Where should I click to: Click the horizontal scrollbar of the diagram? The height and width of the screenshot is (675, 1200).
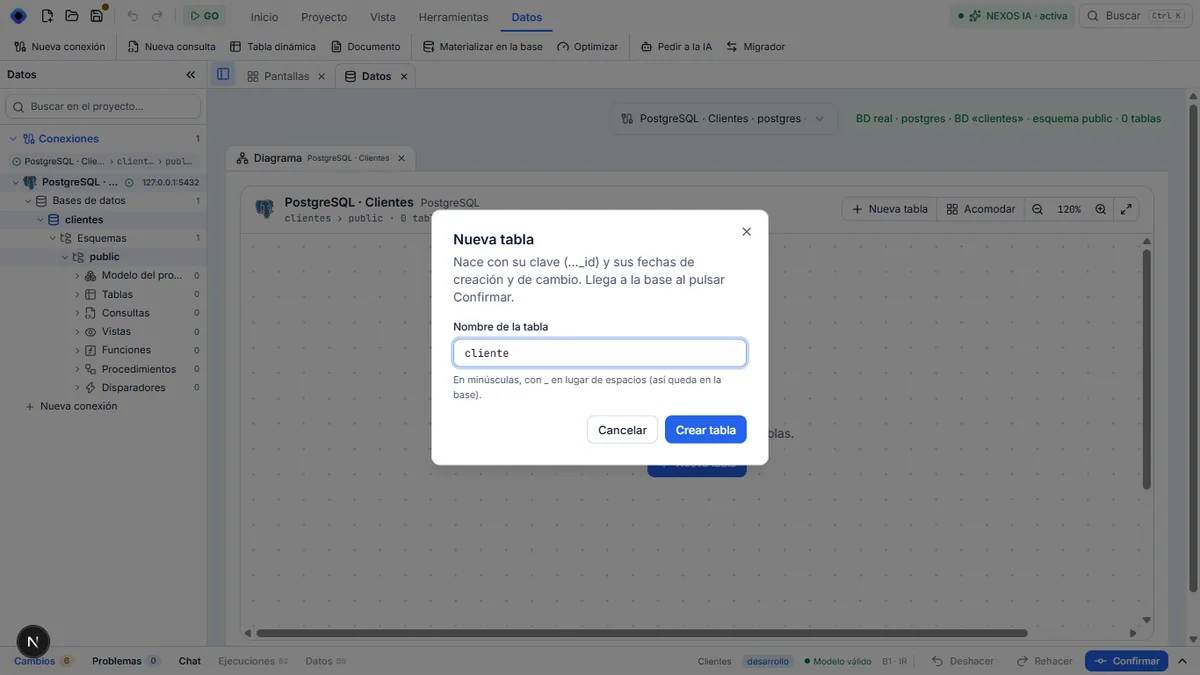click(x=642, y=633)
